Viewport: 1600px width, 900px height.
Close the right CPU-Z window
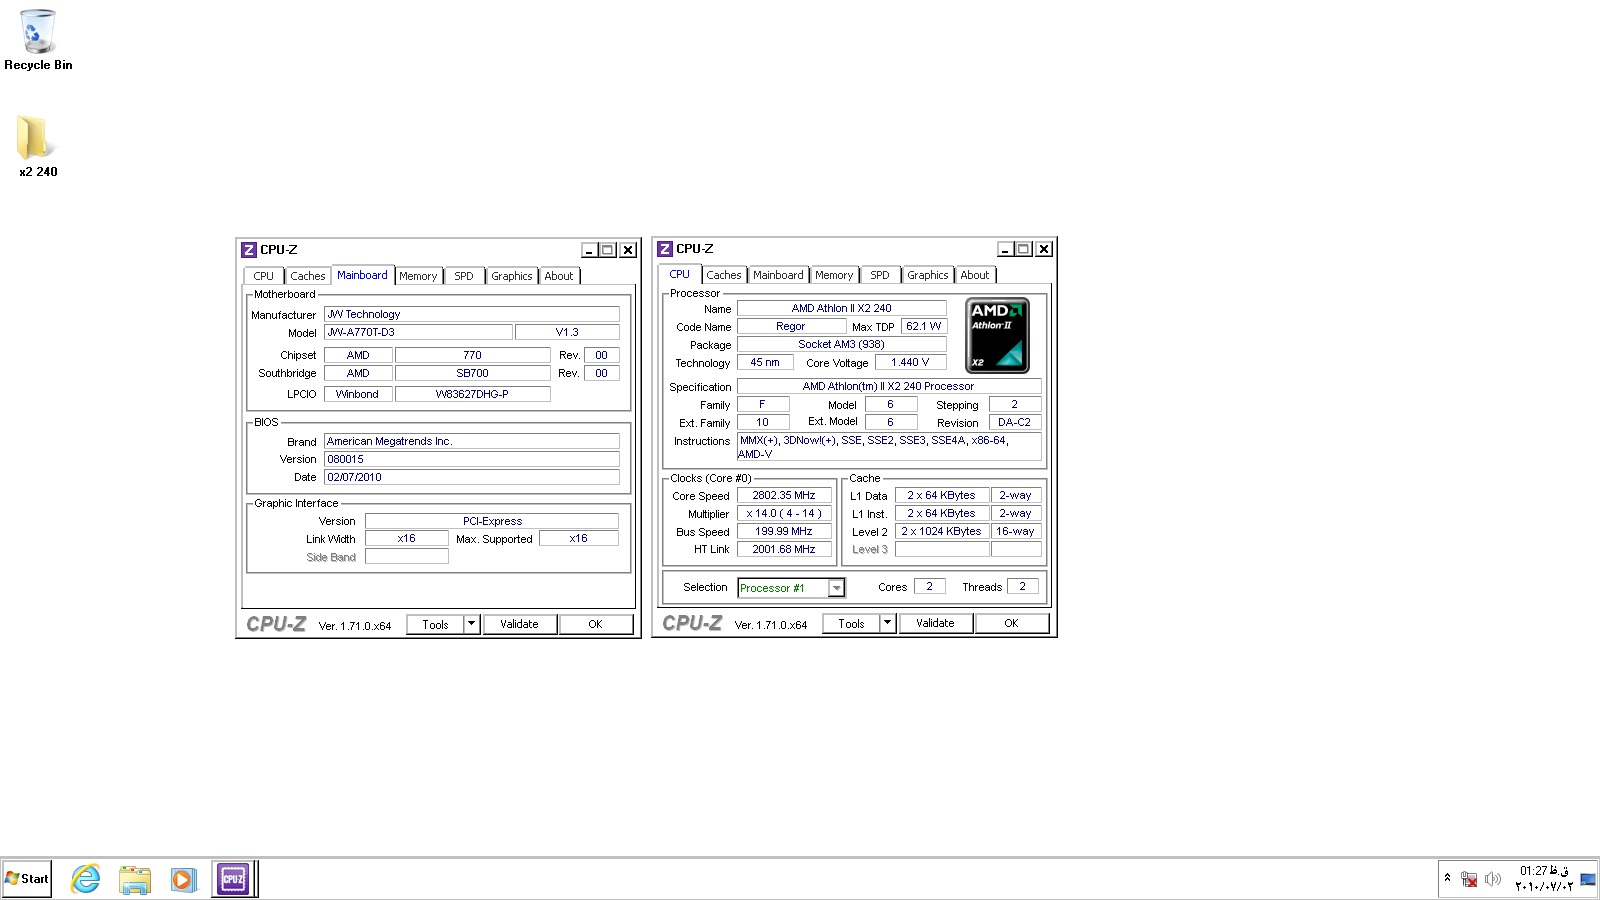tap(1044, 249)
